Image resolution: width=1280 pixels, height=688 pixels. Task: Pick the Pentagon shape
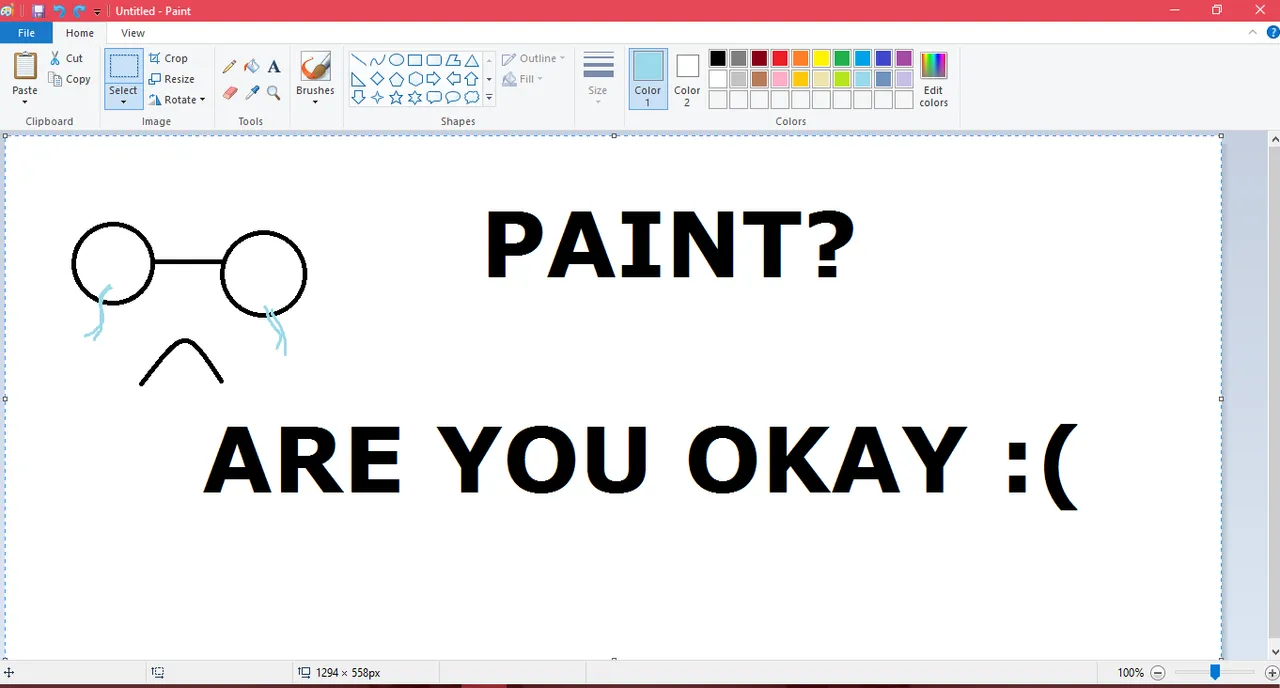[x=396, y=79]
